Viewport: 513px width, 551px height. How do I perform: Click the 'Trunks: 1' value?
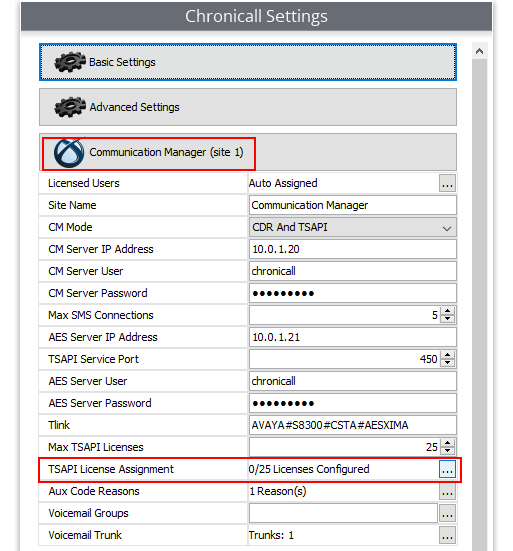(271, 535)
